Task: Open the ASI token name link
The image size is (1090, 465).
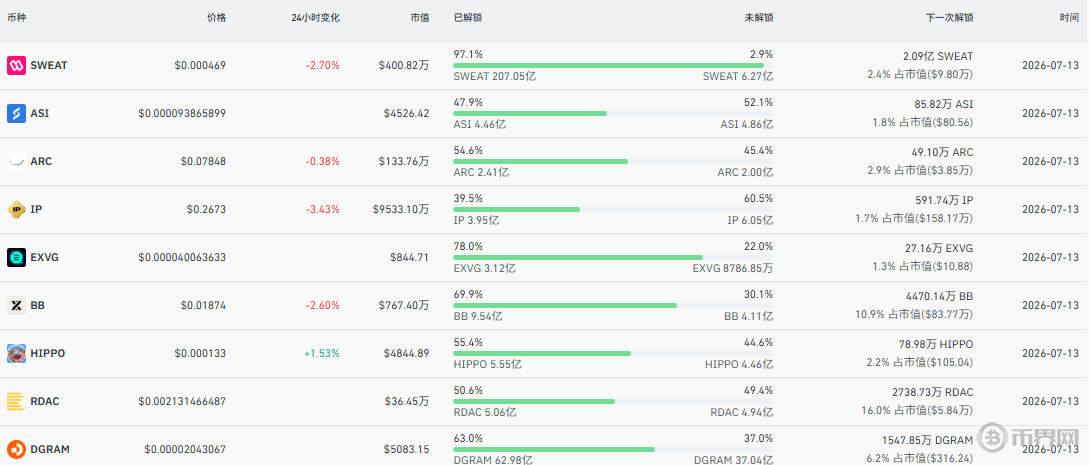Action: (40, 113)
